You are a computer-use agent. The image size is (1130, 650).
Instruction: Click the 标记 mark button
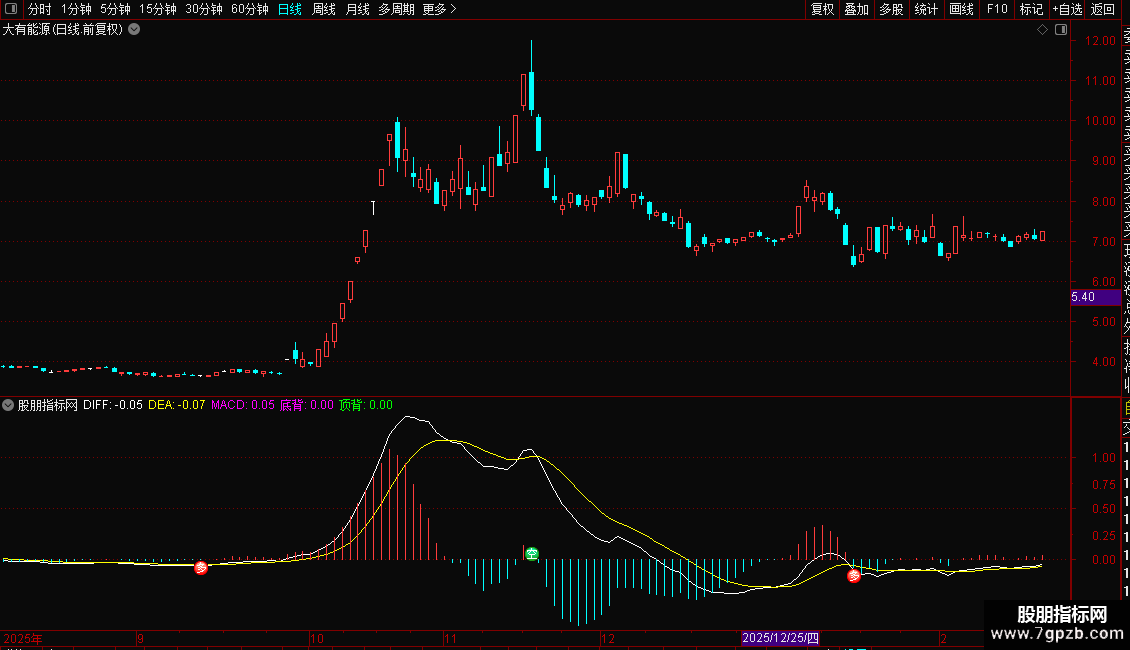[1031, 9]
